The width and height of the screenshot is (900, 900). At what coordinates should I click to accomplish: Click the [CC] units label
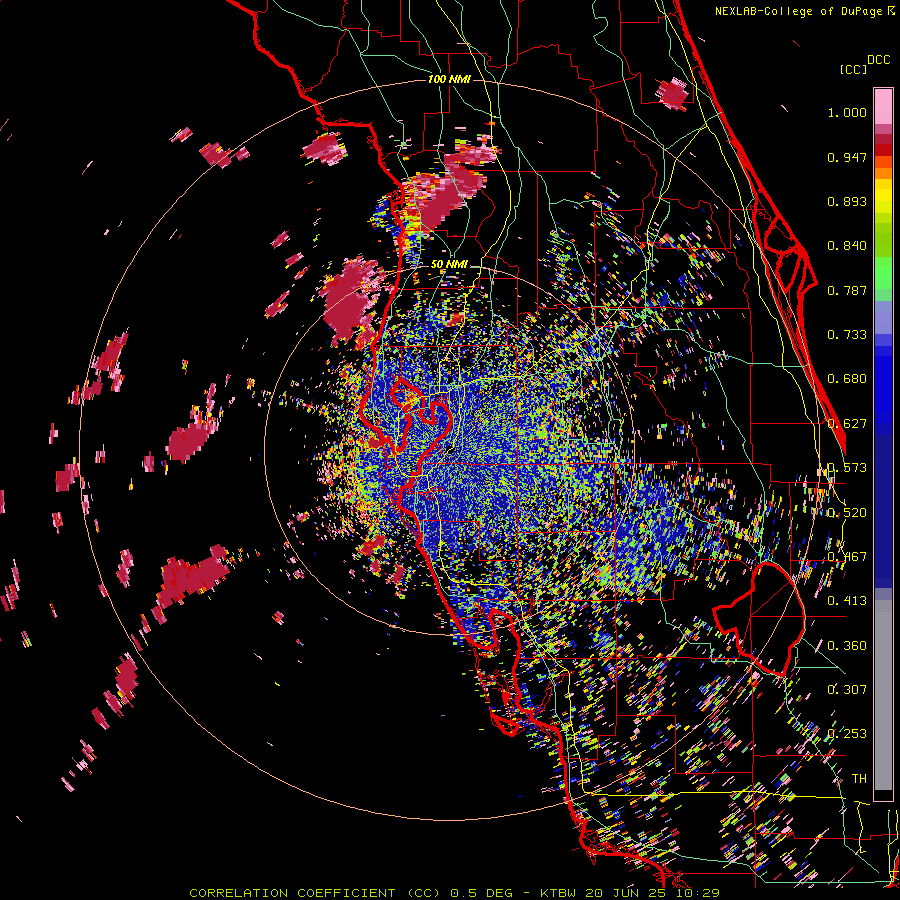point(853,70)
